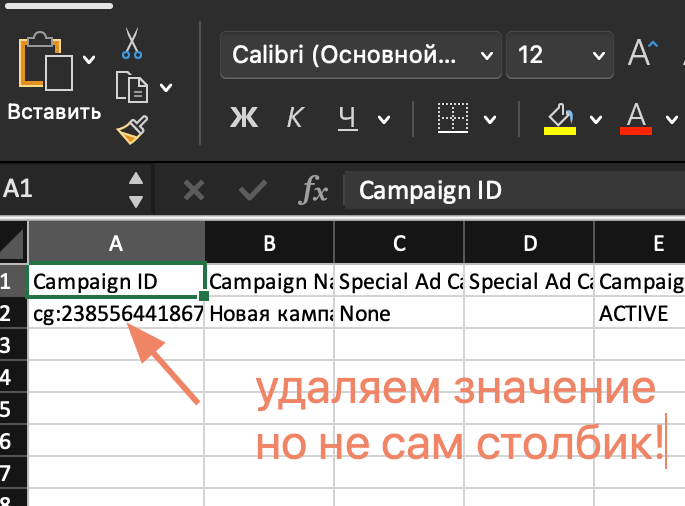Select column D header
Screen dimensions: 685x506
[x=529, y=243]
